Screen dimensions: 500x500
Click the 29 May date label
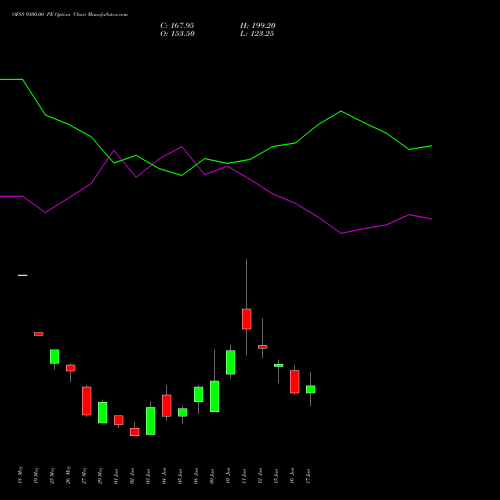pos(100,475)
